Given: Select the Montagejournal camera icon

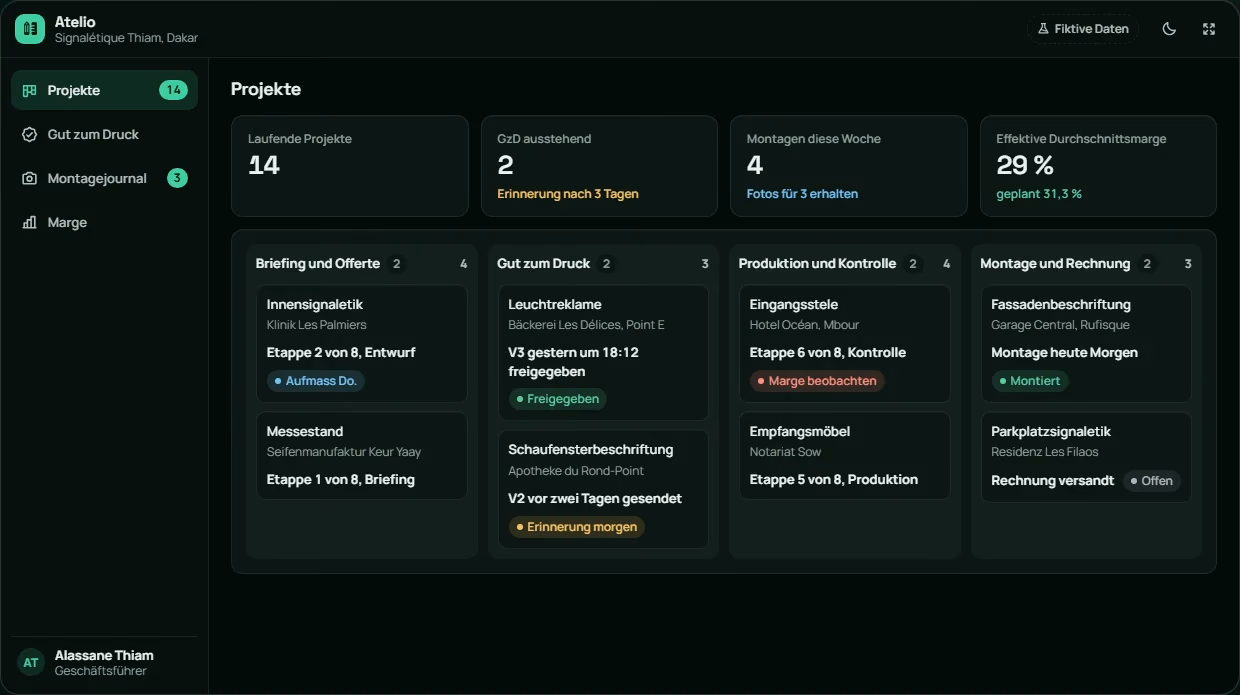Looking at the screenshot, I should point(30,178).
